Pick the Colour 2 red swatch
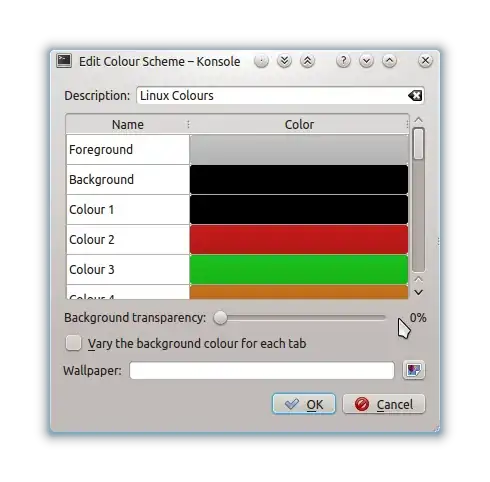The height and width of the screenshot is (482, 490). [x=299, y=240]
